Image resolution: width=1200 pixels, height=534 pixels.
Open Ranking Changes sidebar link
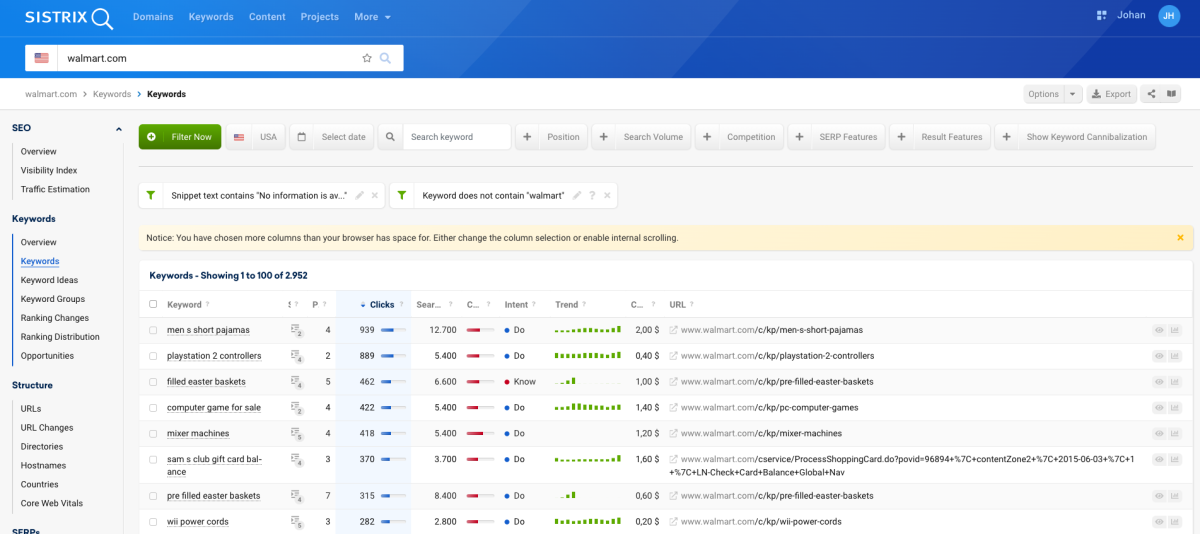[55, 318]
